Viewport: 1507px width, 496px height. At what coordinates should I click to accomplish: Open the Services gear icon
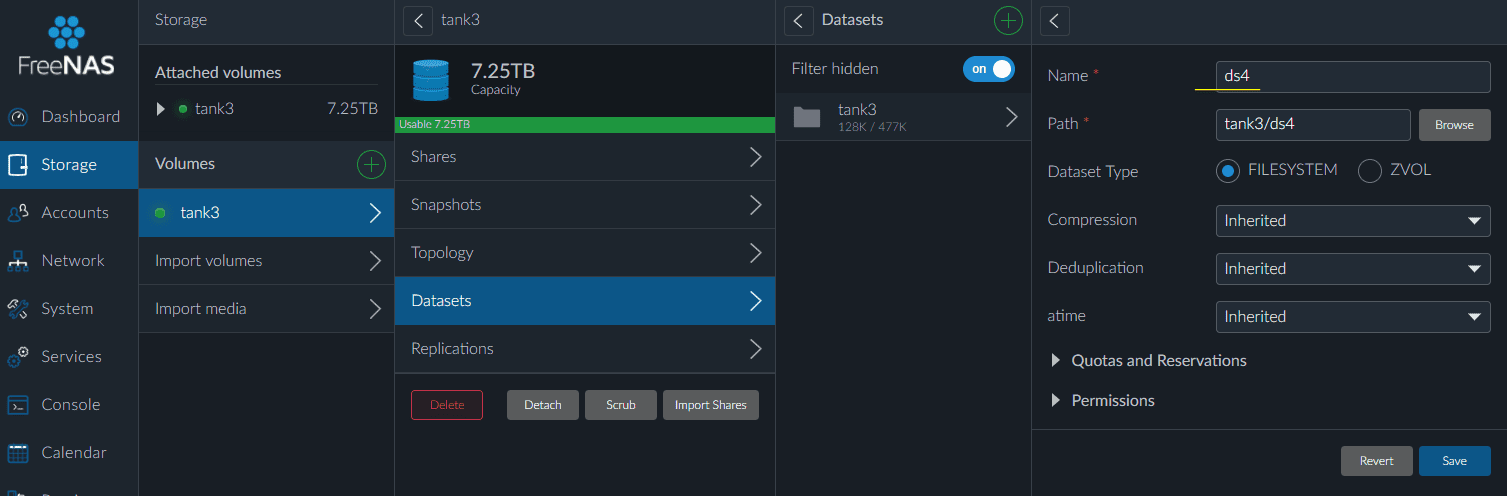(x=17, y=357)
